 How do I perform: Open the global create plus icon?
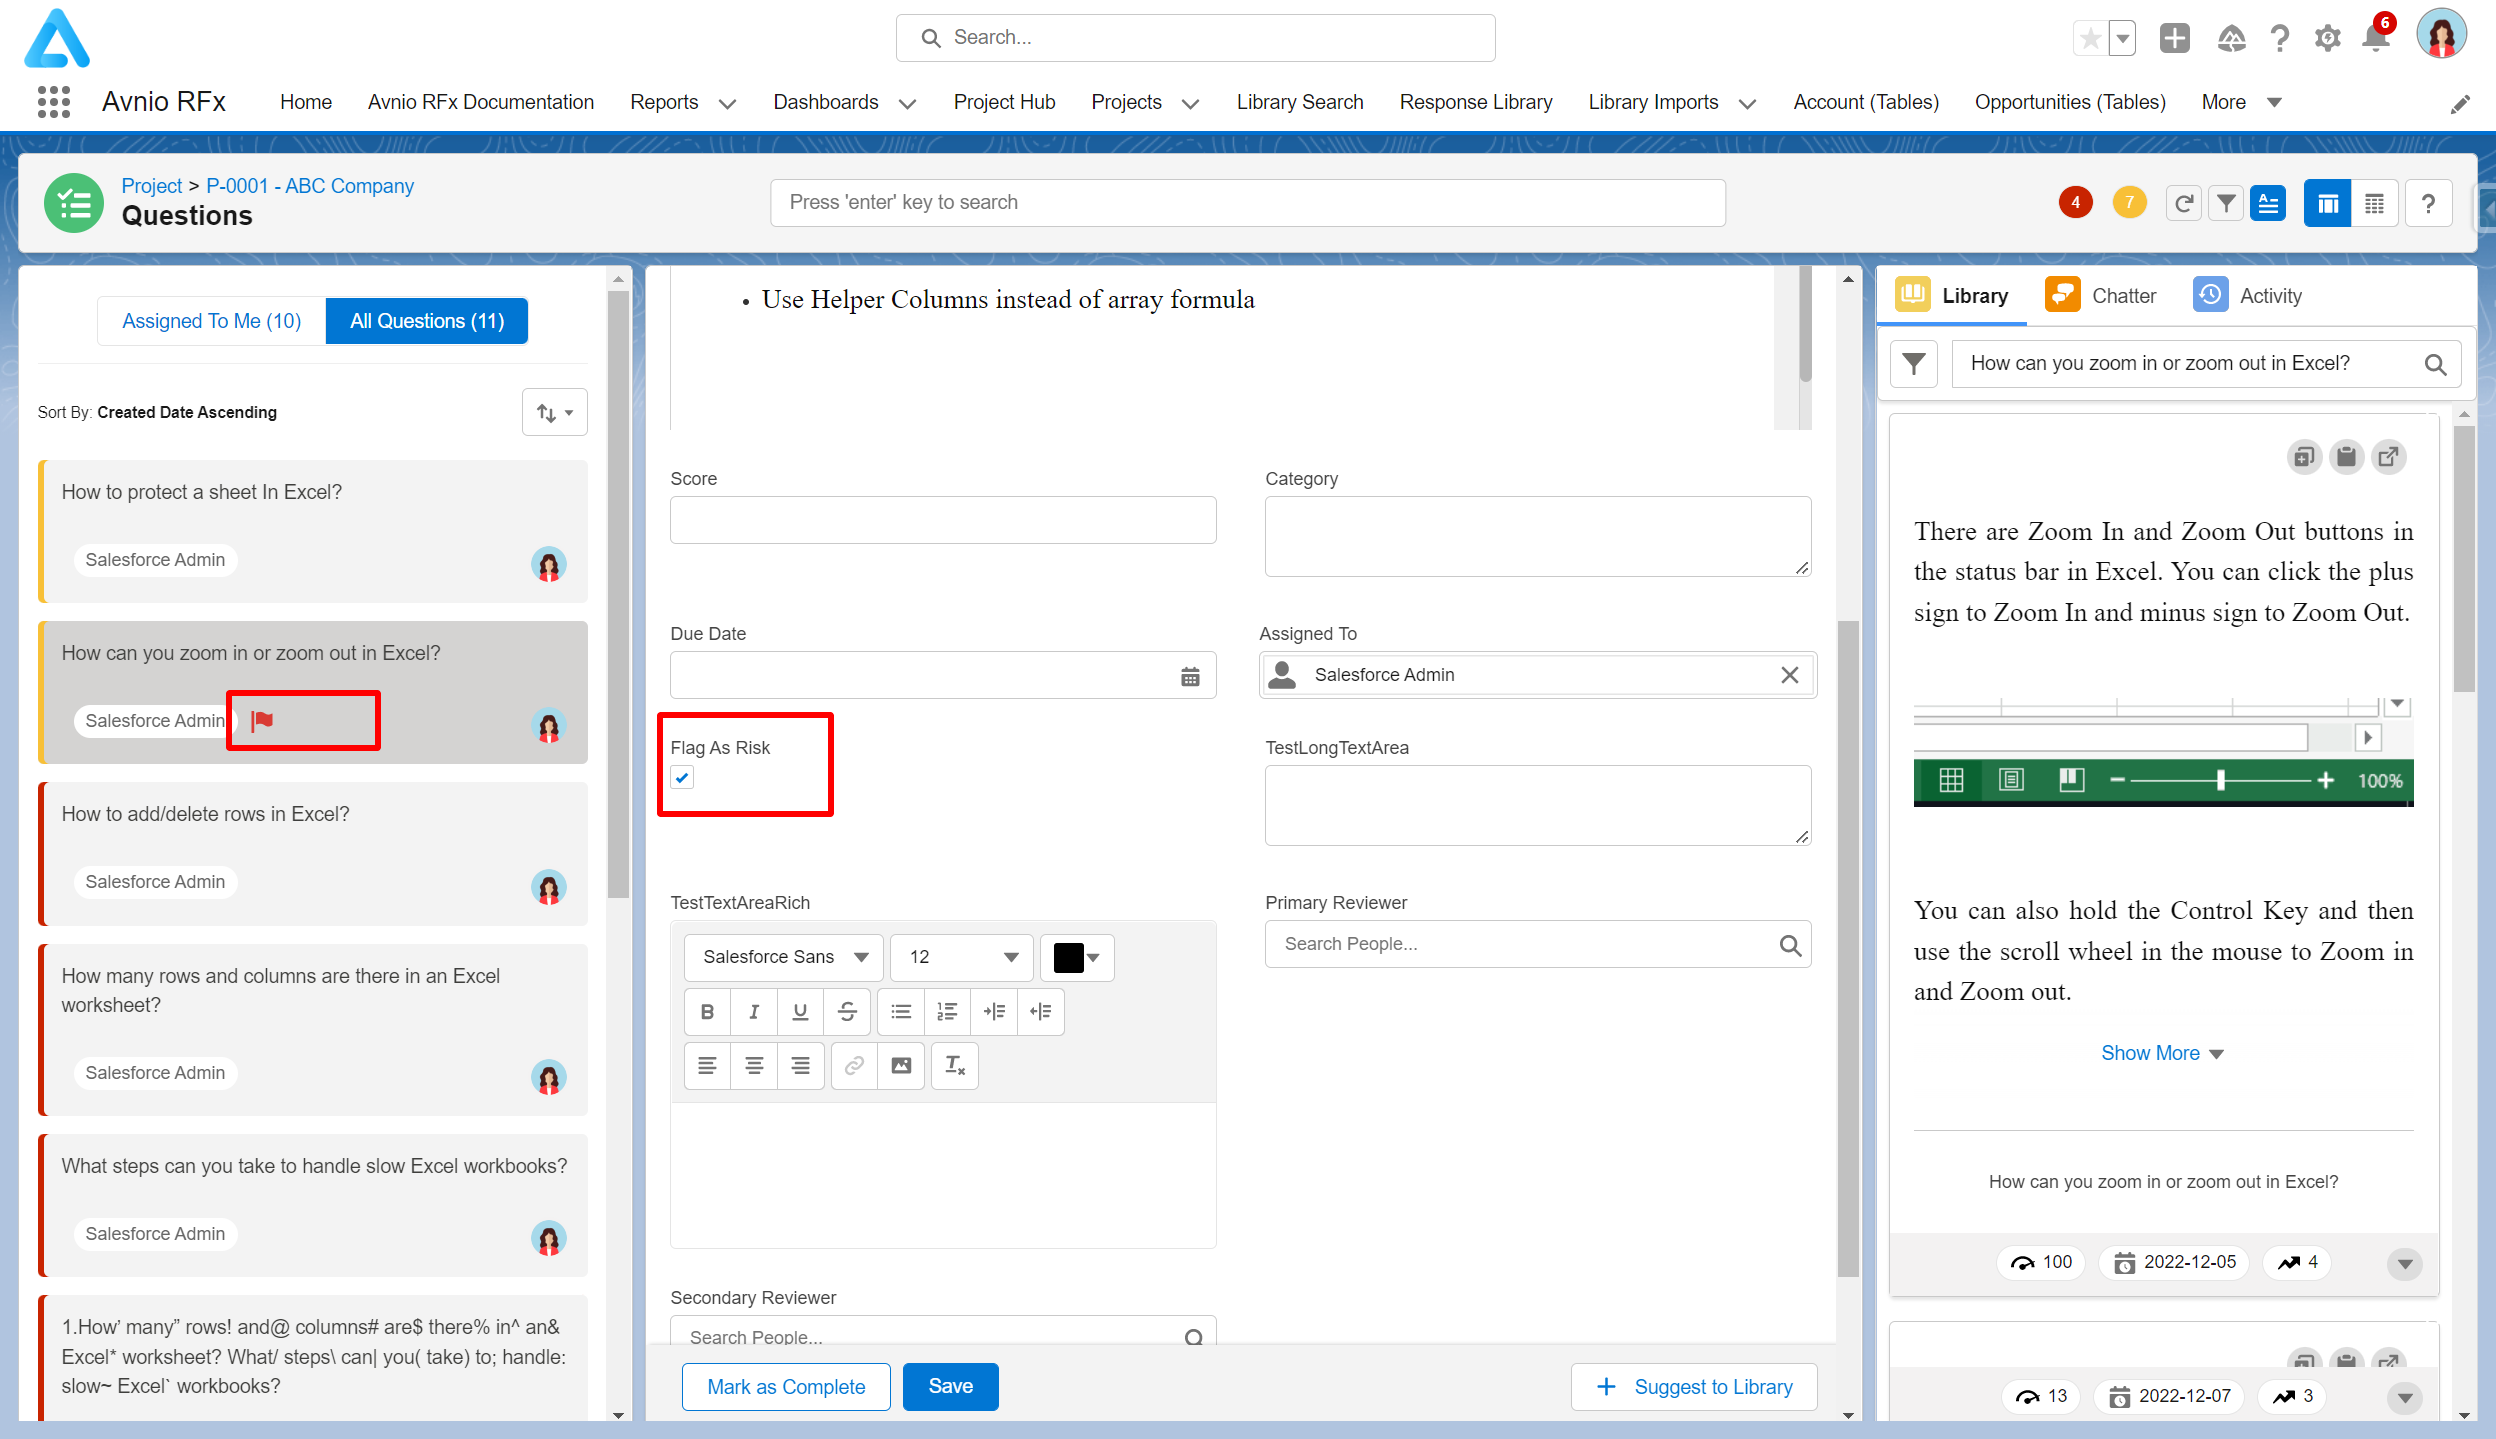[x=2174, y=39]
